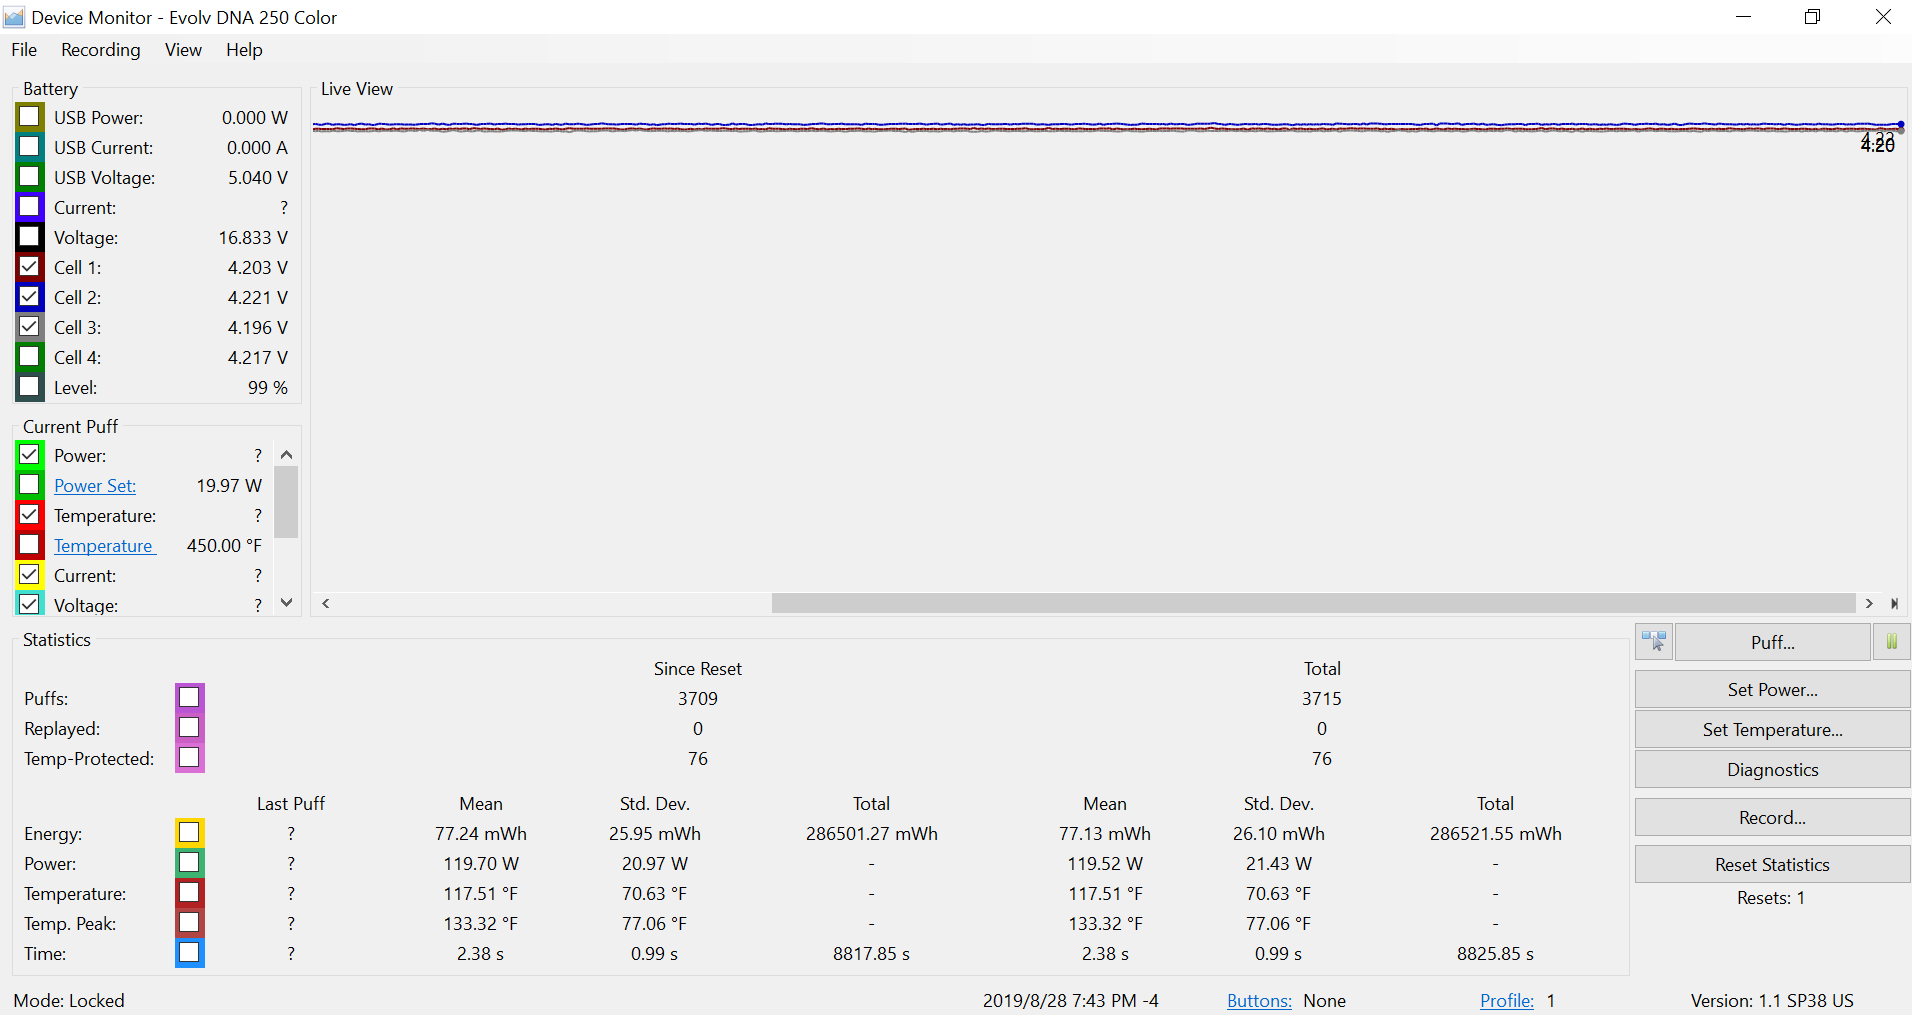Viewport: 1912px width, 1015px height.
Task: Click the selection cursor icon left of Puff
Action: tap(1654, 642)
